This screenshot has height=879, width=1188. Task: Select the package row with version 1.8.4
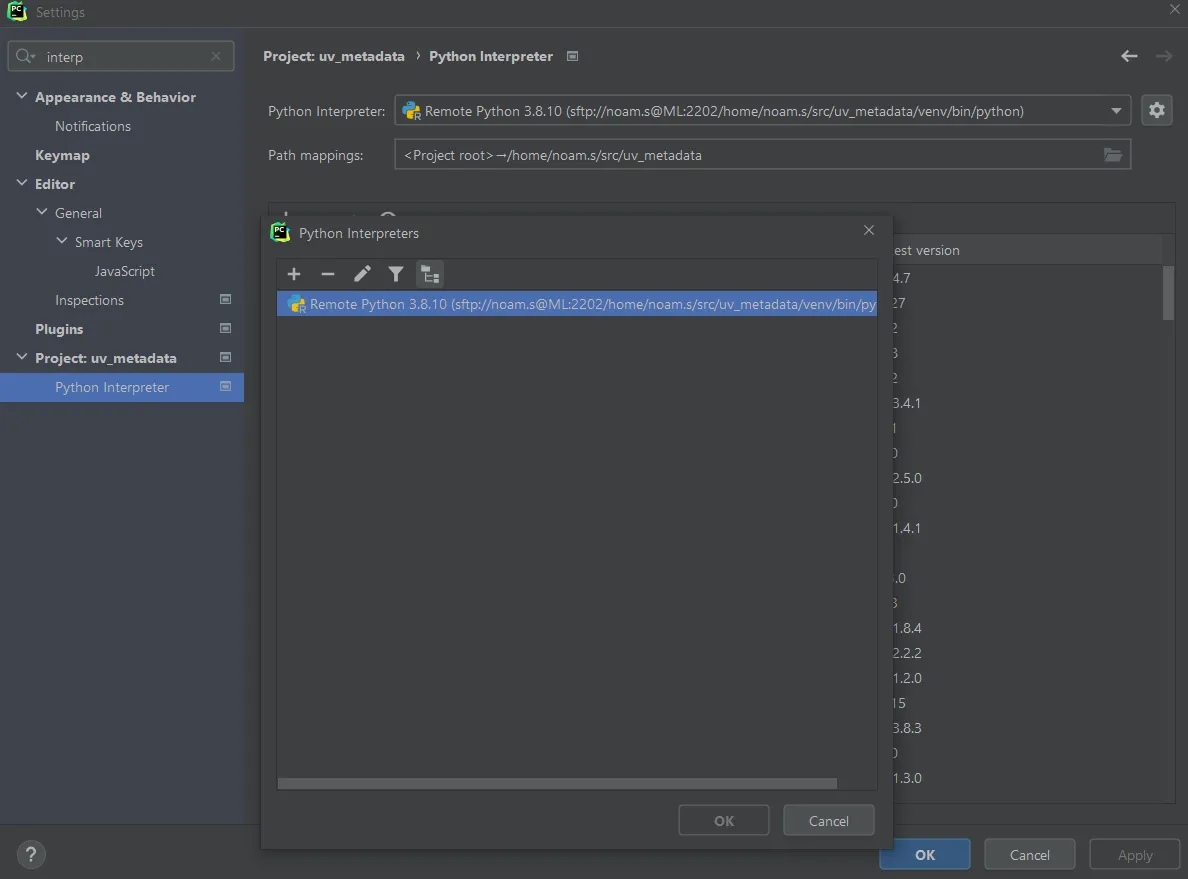1027,628
